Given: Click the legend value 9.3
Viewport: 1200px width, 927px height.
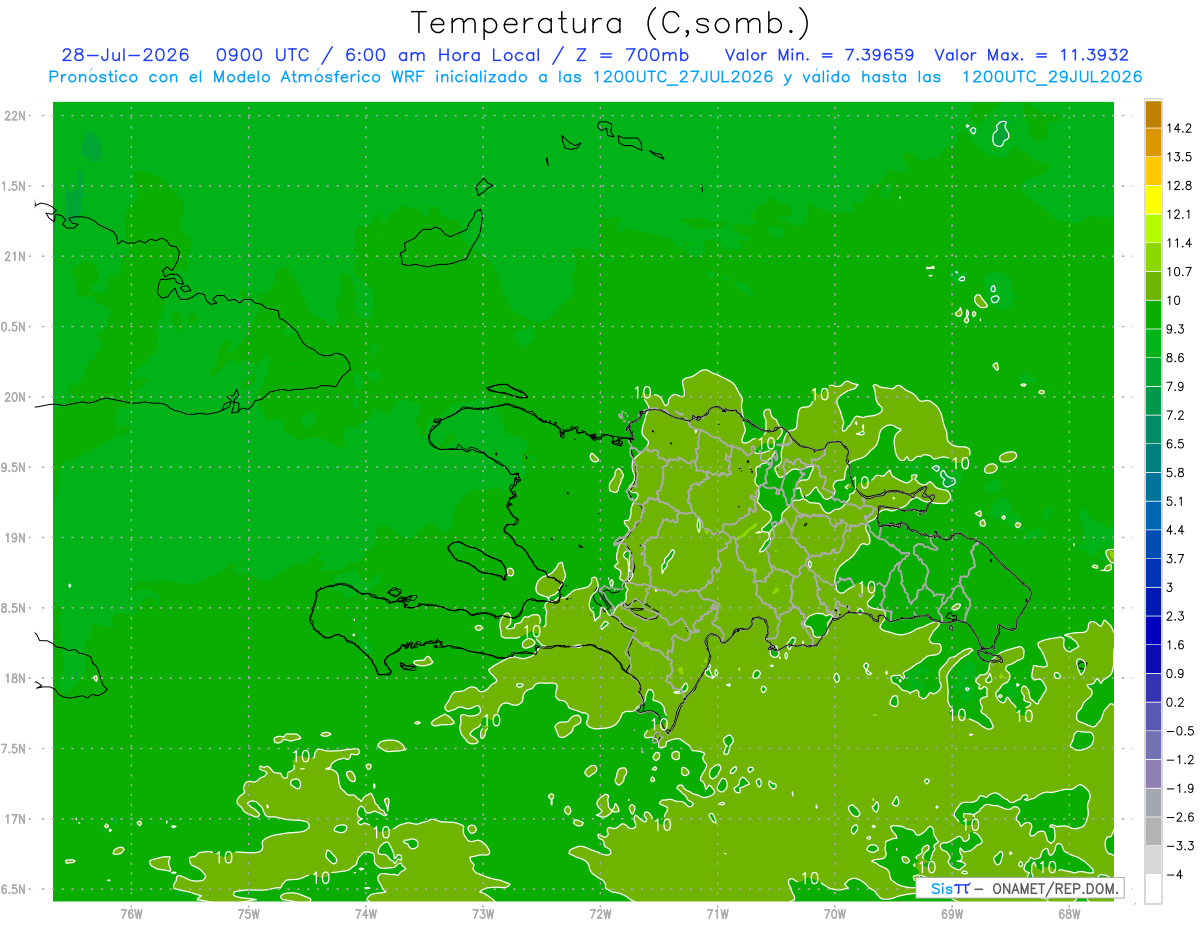Looking at the screenshot, I should click(x=1175, y=329).
